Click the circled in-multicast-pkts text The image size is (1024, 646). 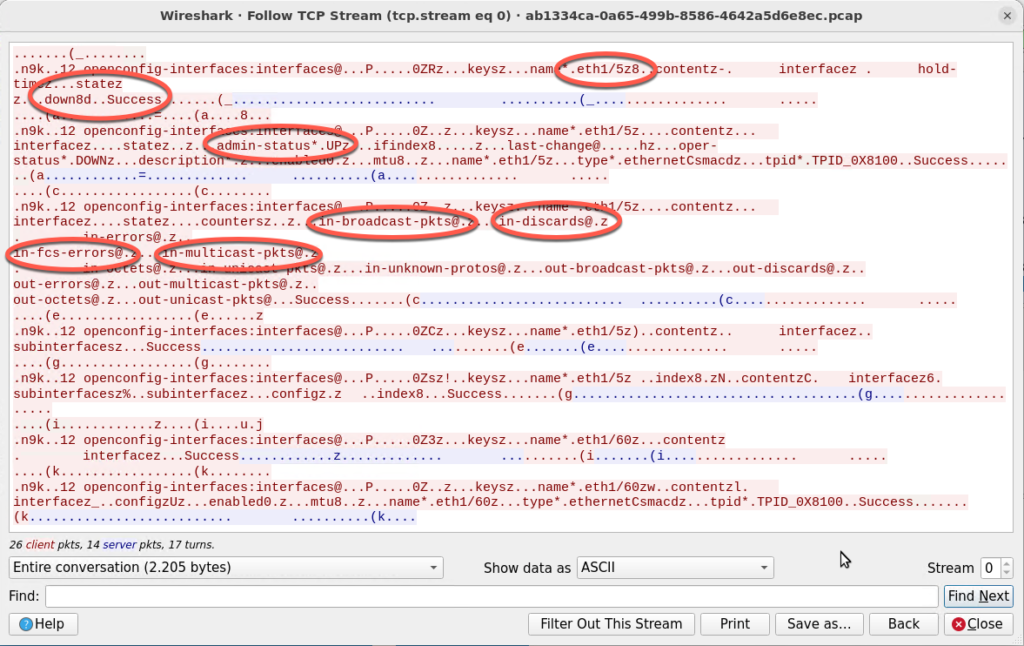coord(240,253)
